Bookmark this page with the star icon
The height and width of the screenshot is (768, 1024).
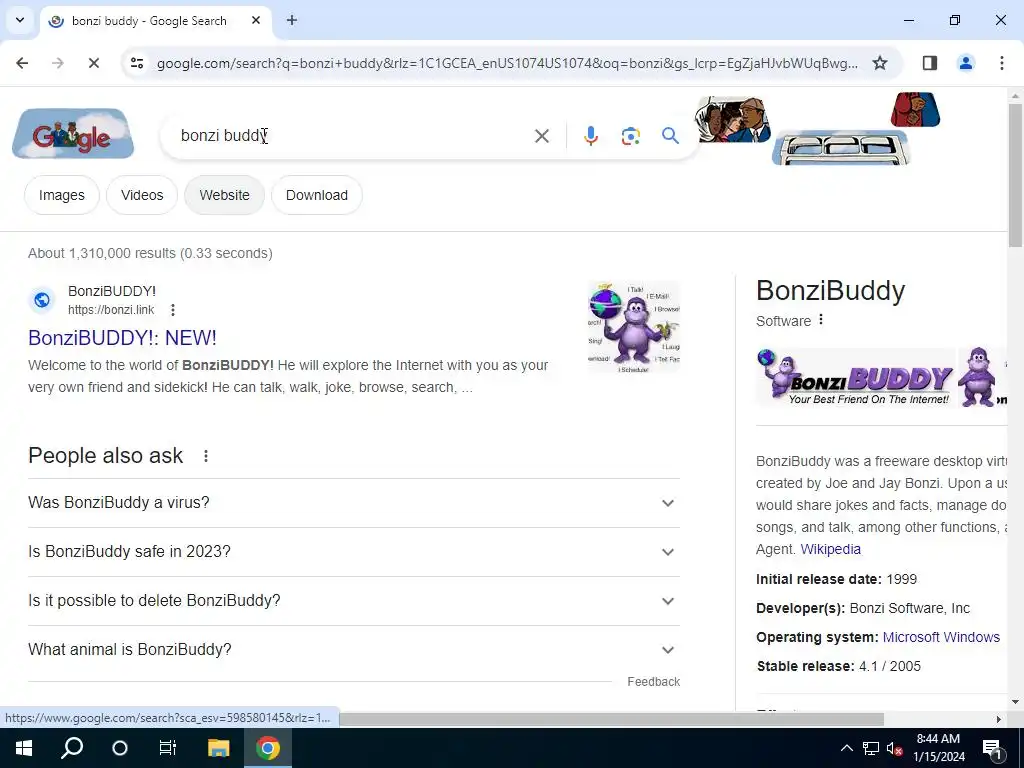880,63
